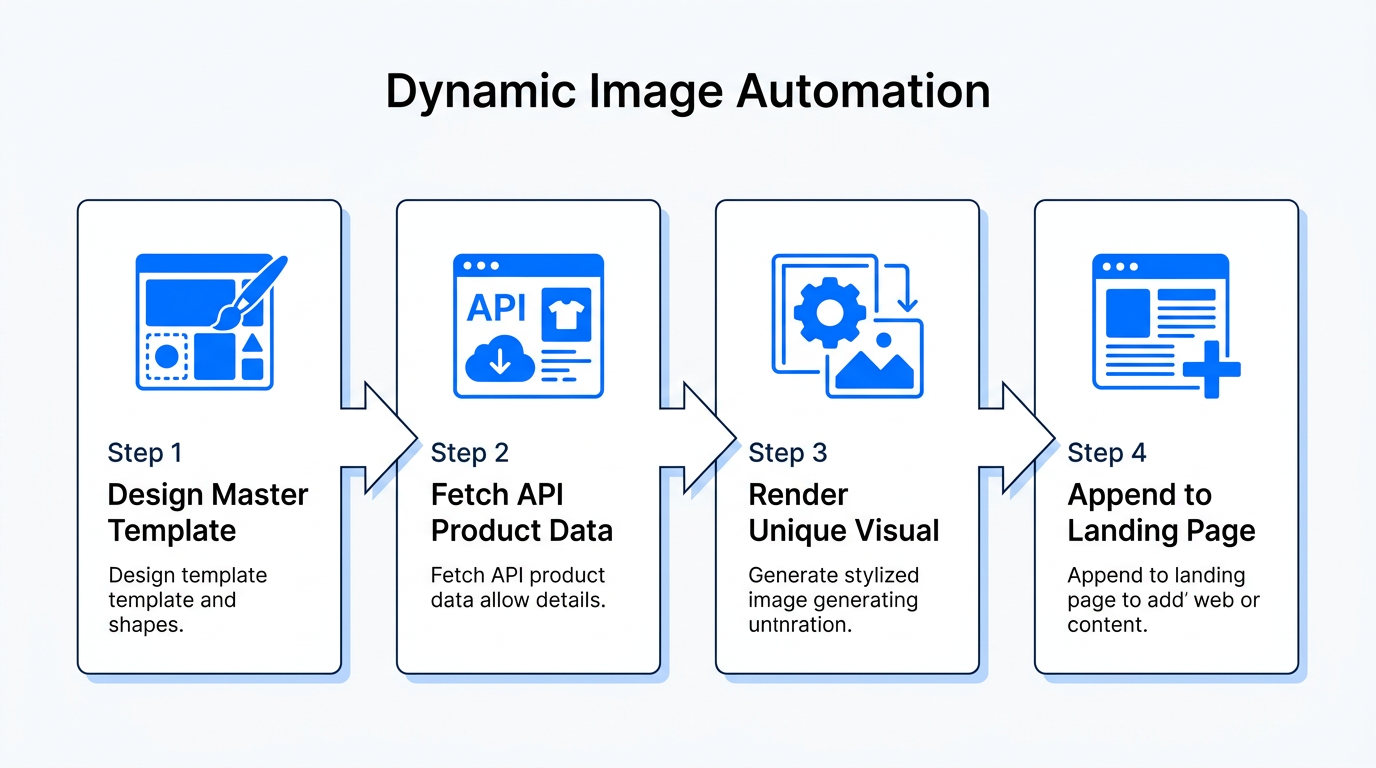This screenshot has height=768, width=1376.
Task: Click the Append to Landing Page heading
Action: (x=1161, y=512)
